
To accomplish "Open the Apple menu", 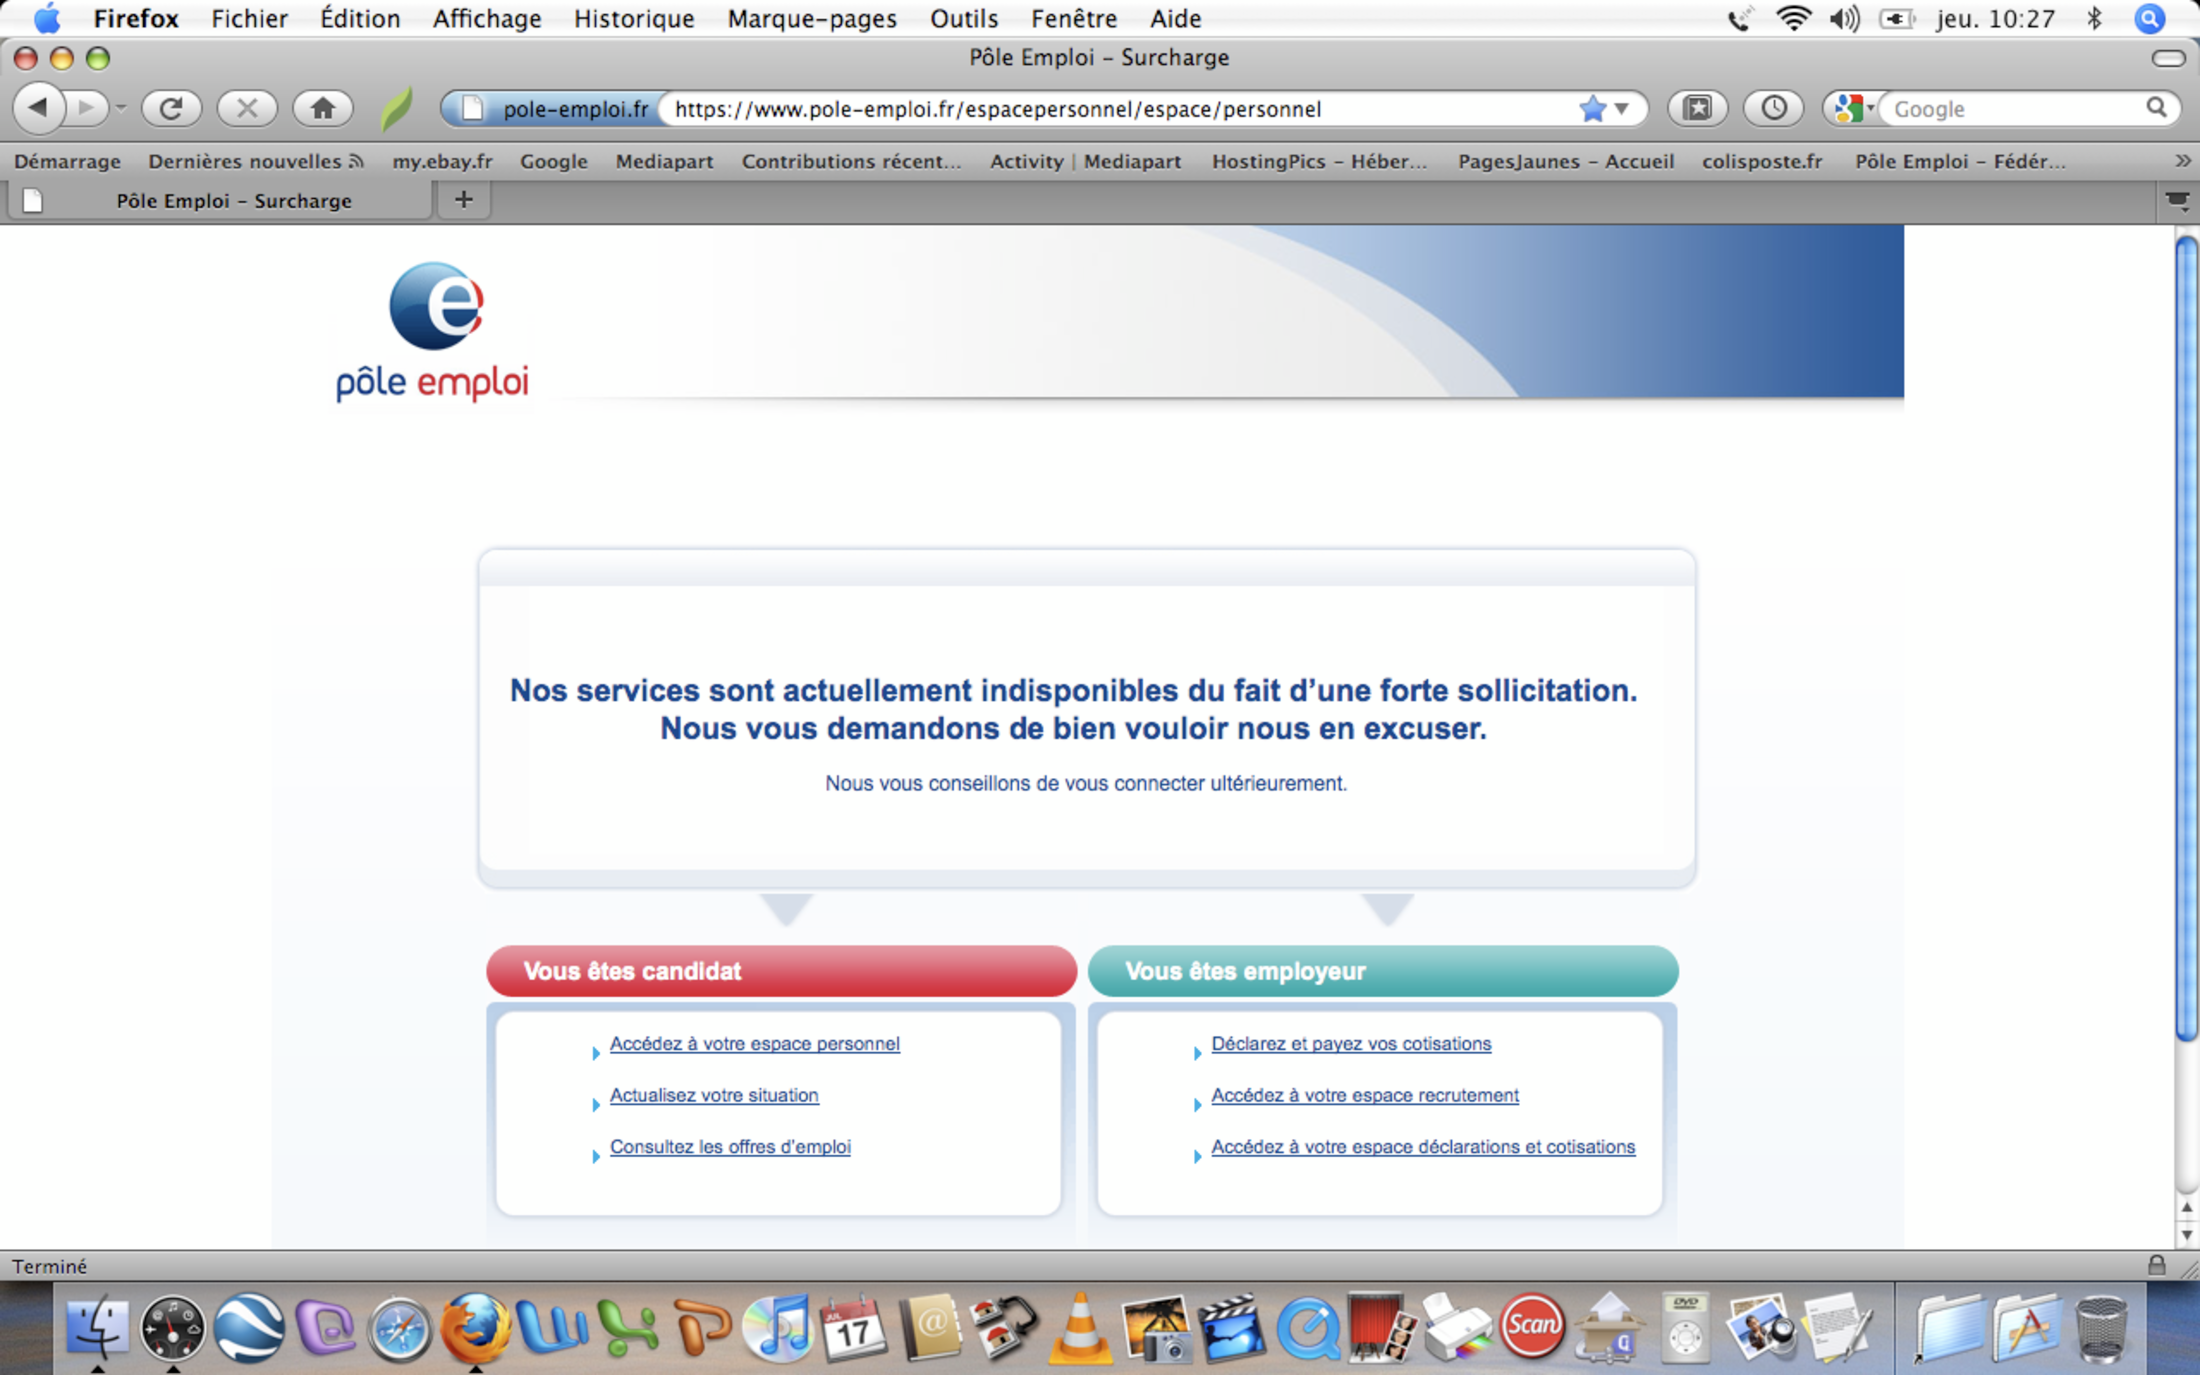I will pos(46,18).
